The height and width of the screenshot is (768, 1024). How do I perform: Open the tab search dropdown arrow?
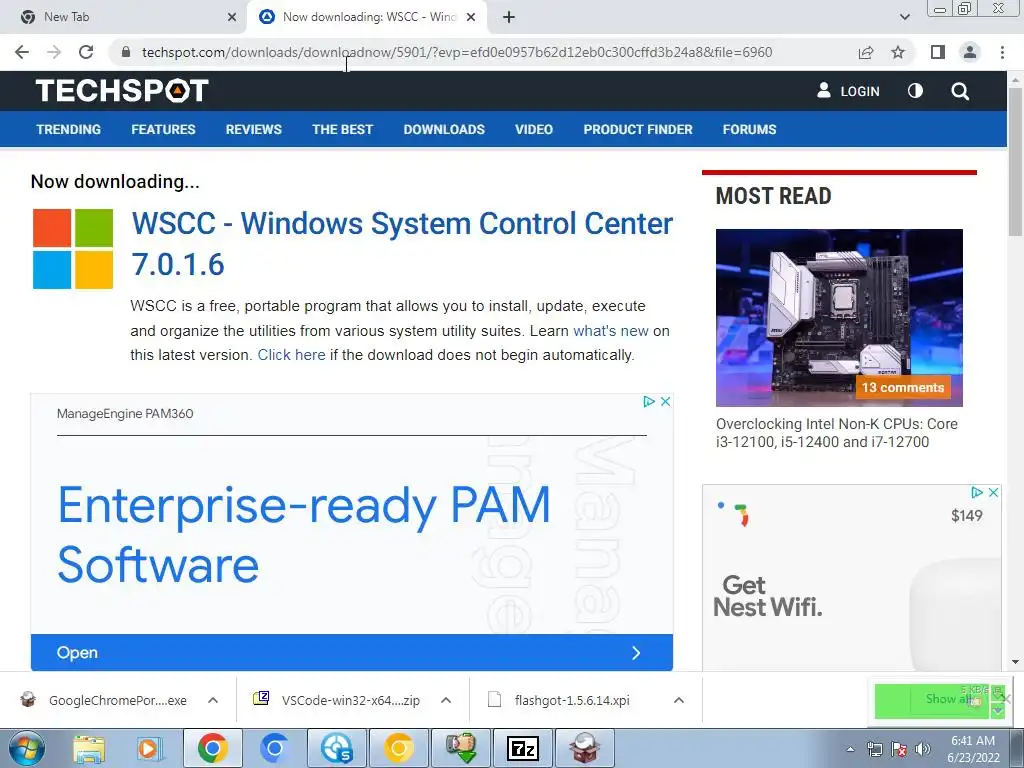[905, 17]
